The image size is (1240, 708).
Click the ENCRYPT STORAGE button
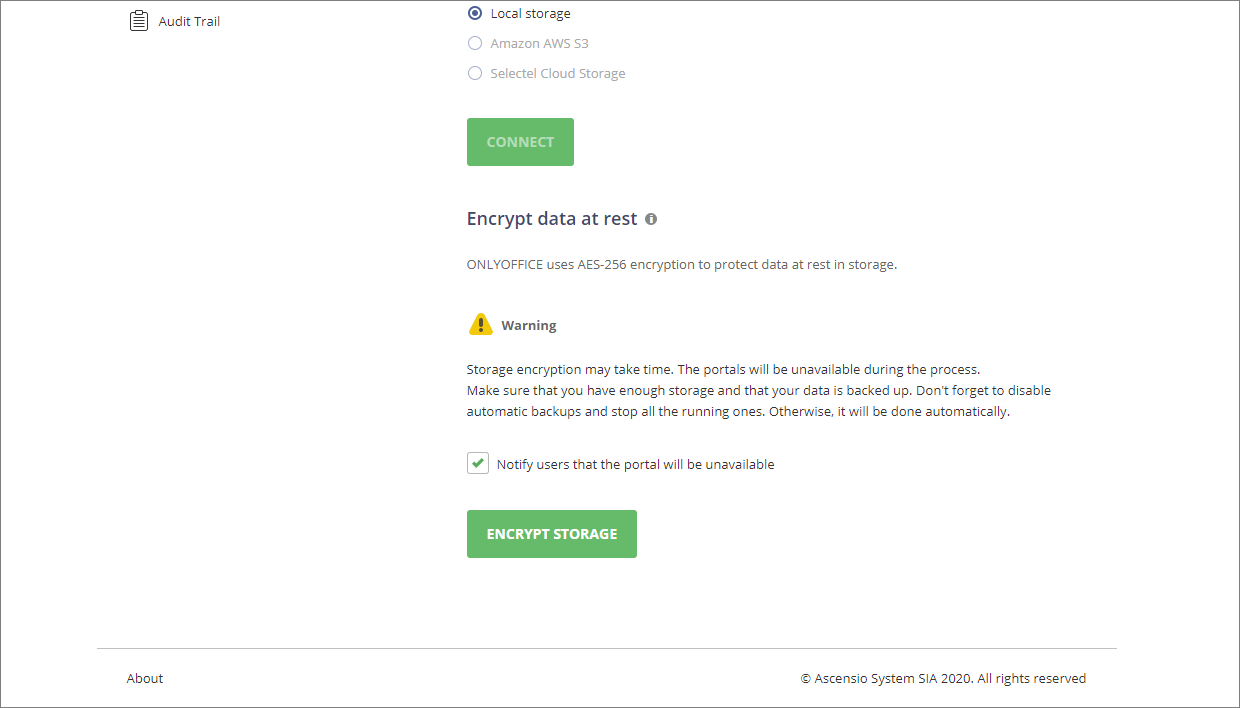551,533
